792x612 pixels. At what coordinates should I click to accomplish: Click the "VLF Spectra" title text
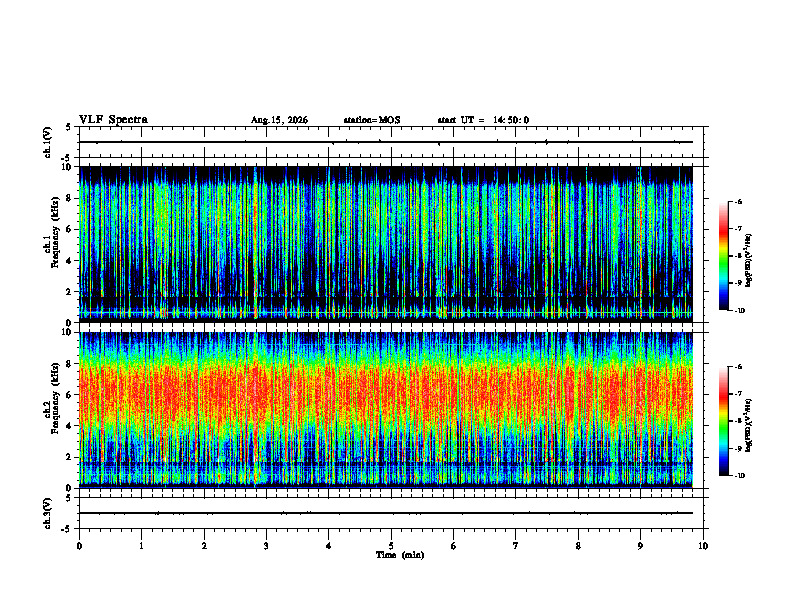[x=113, y=120]
